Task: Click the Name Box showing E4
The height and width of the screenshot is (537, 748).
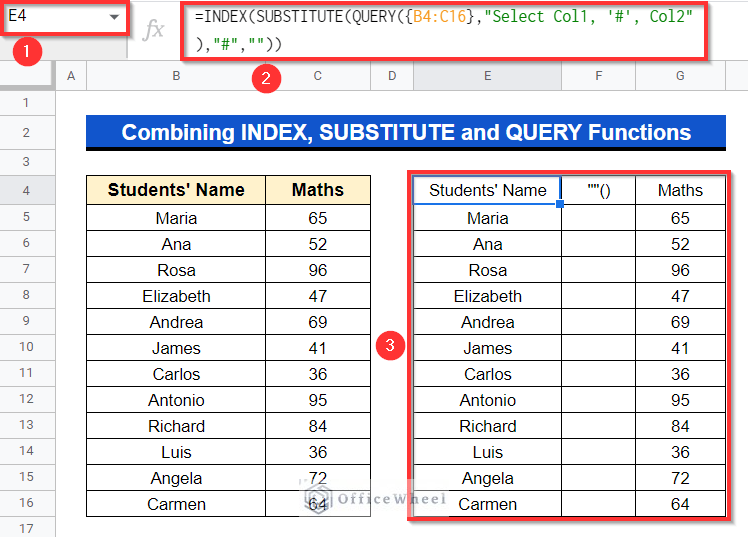Action: click(x=64, y=17)
